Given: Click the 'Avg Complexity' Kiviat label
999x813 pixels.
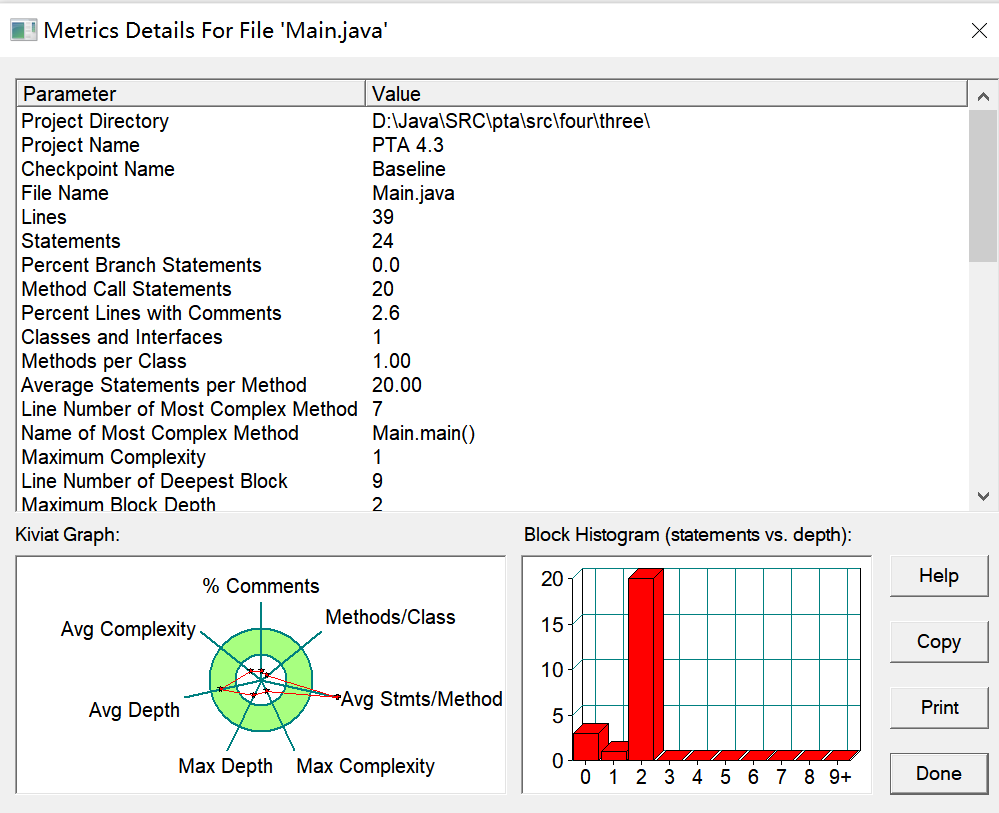Looking at the screenshot, I should pyautogui.click(x=128, y=629).
